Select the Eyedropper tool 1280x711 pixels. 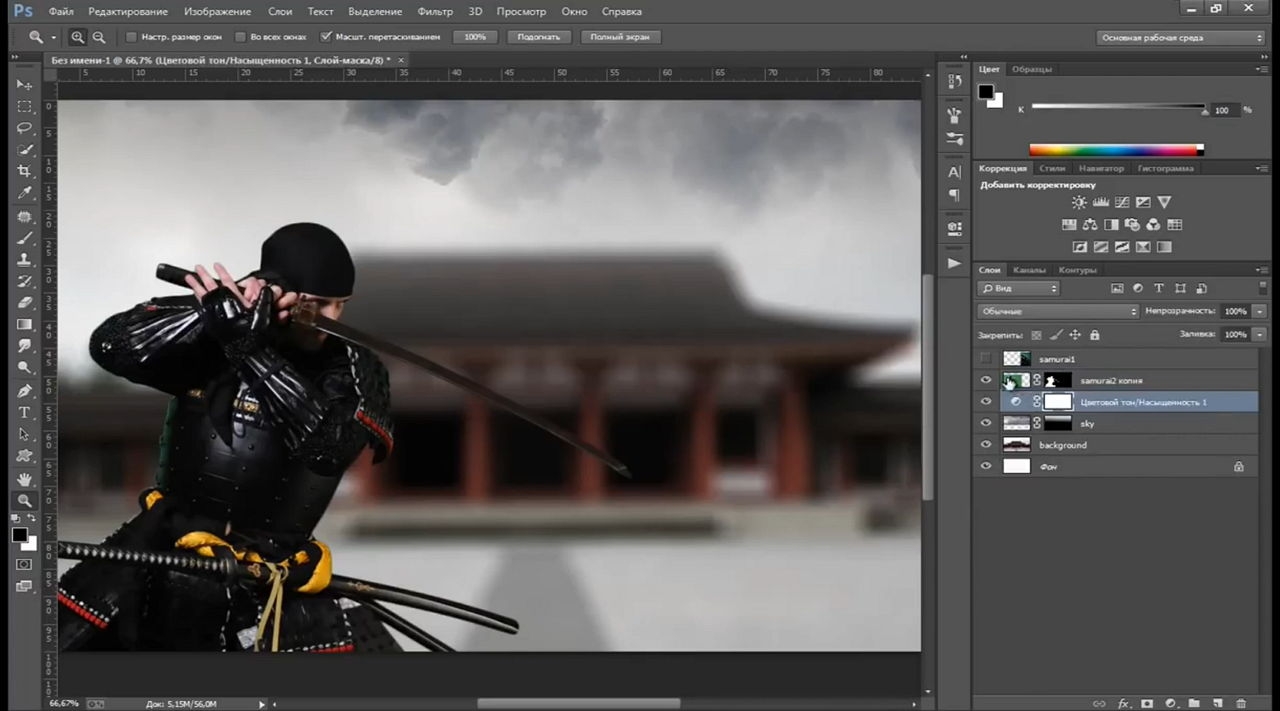(x=24, y=193)
